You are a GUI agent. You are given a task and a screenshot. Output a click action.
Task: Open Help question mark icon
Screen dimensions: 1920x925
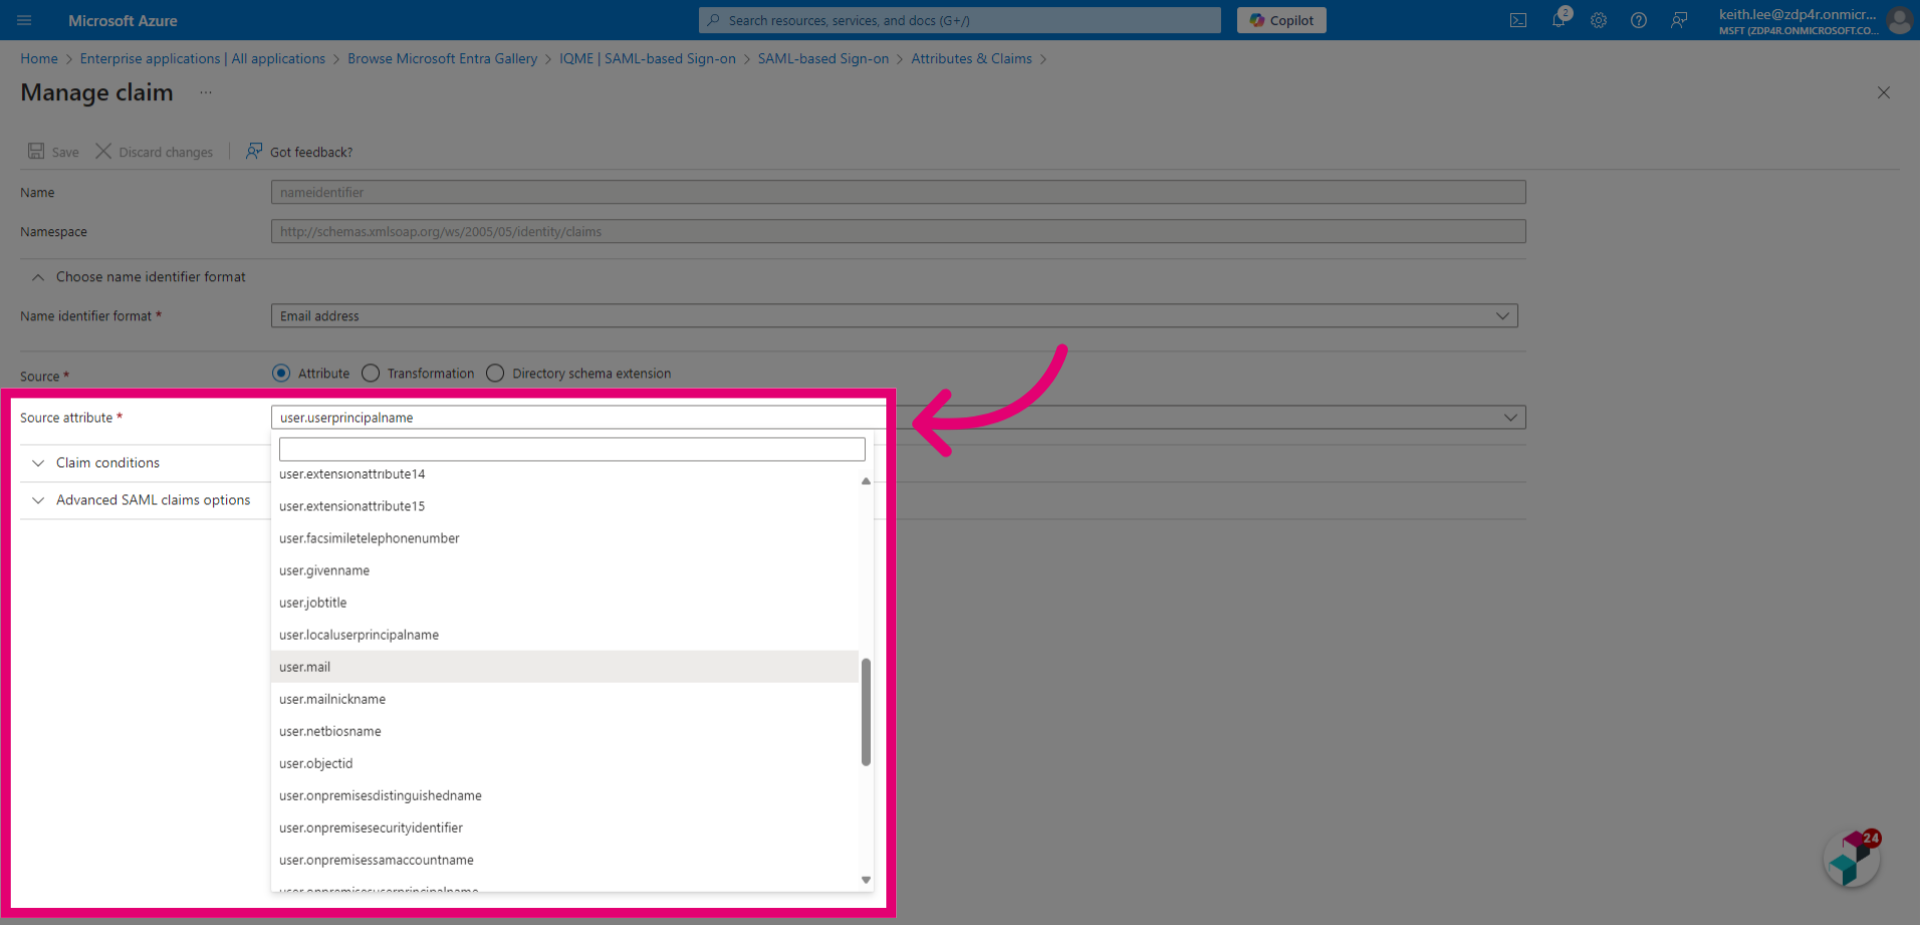[1638, 20]
